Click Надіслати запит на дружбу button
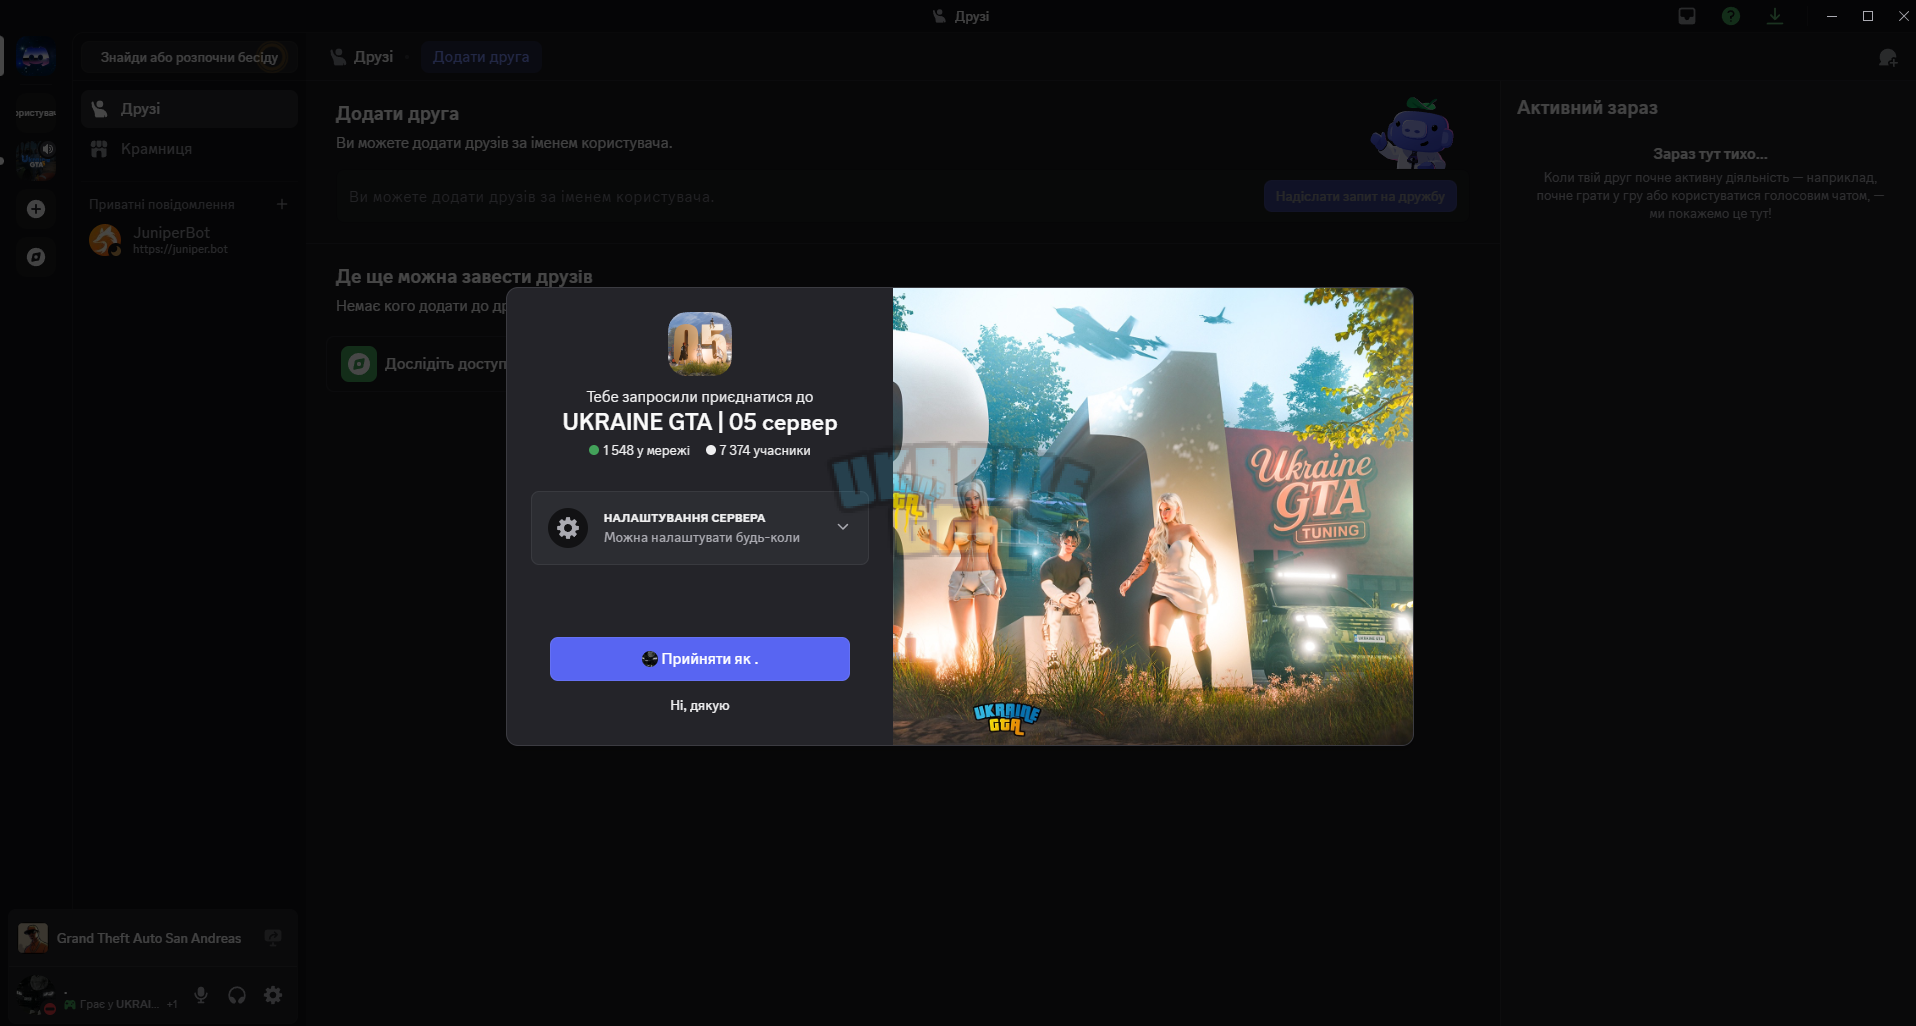1916x1026 pixels. (1360, 197)
